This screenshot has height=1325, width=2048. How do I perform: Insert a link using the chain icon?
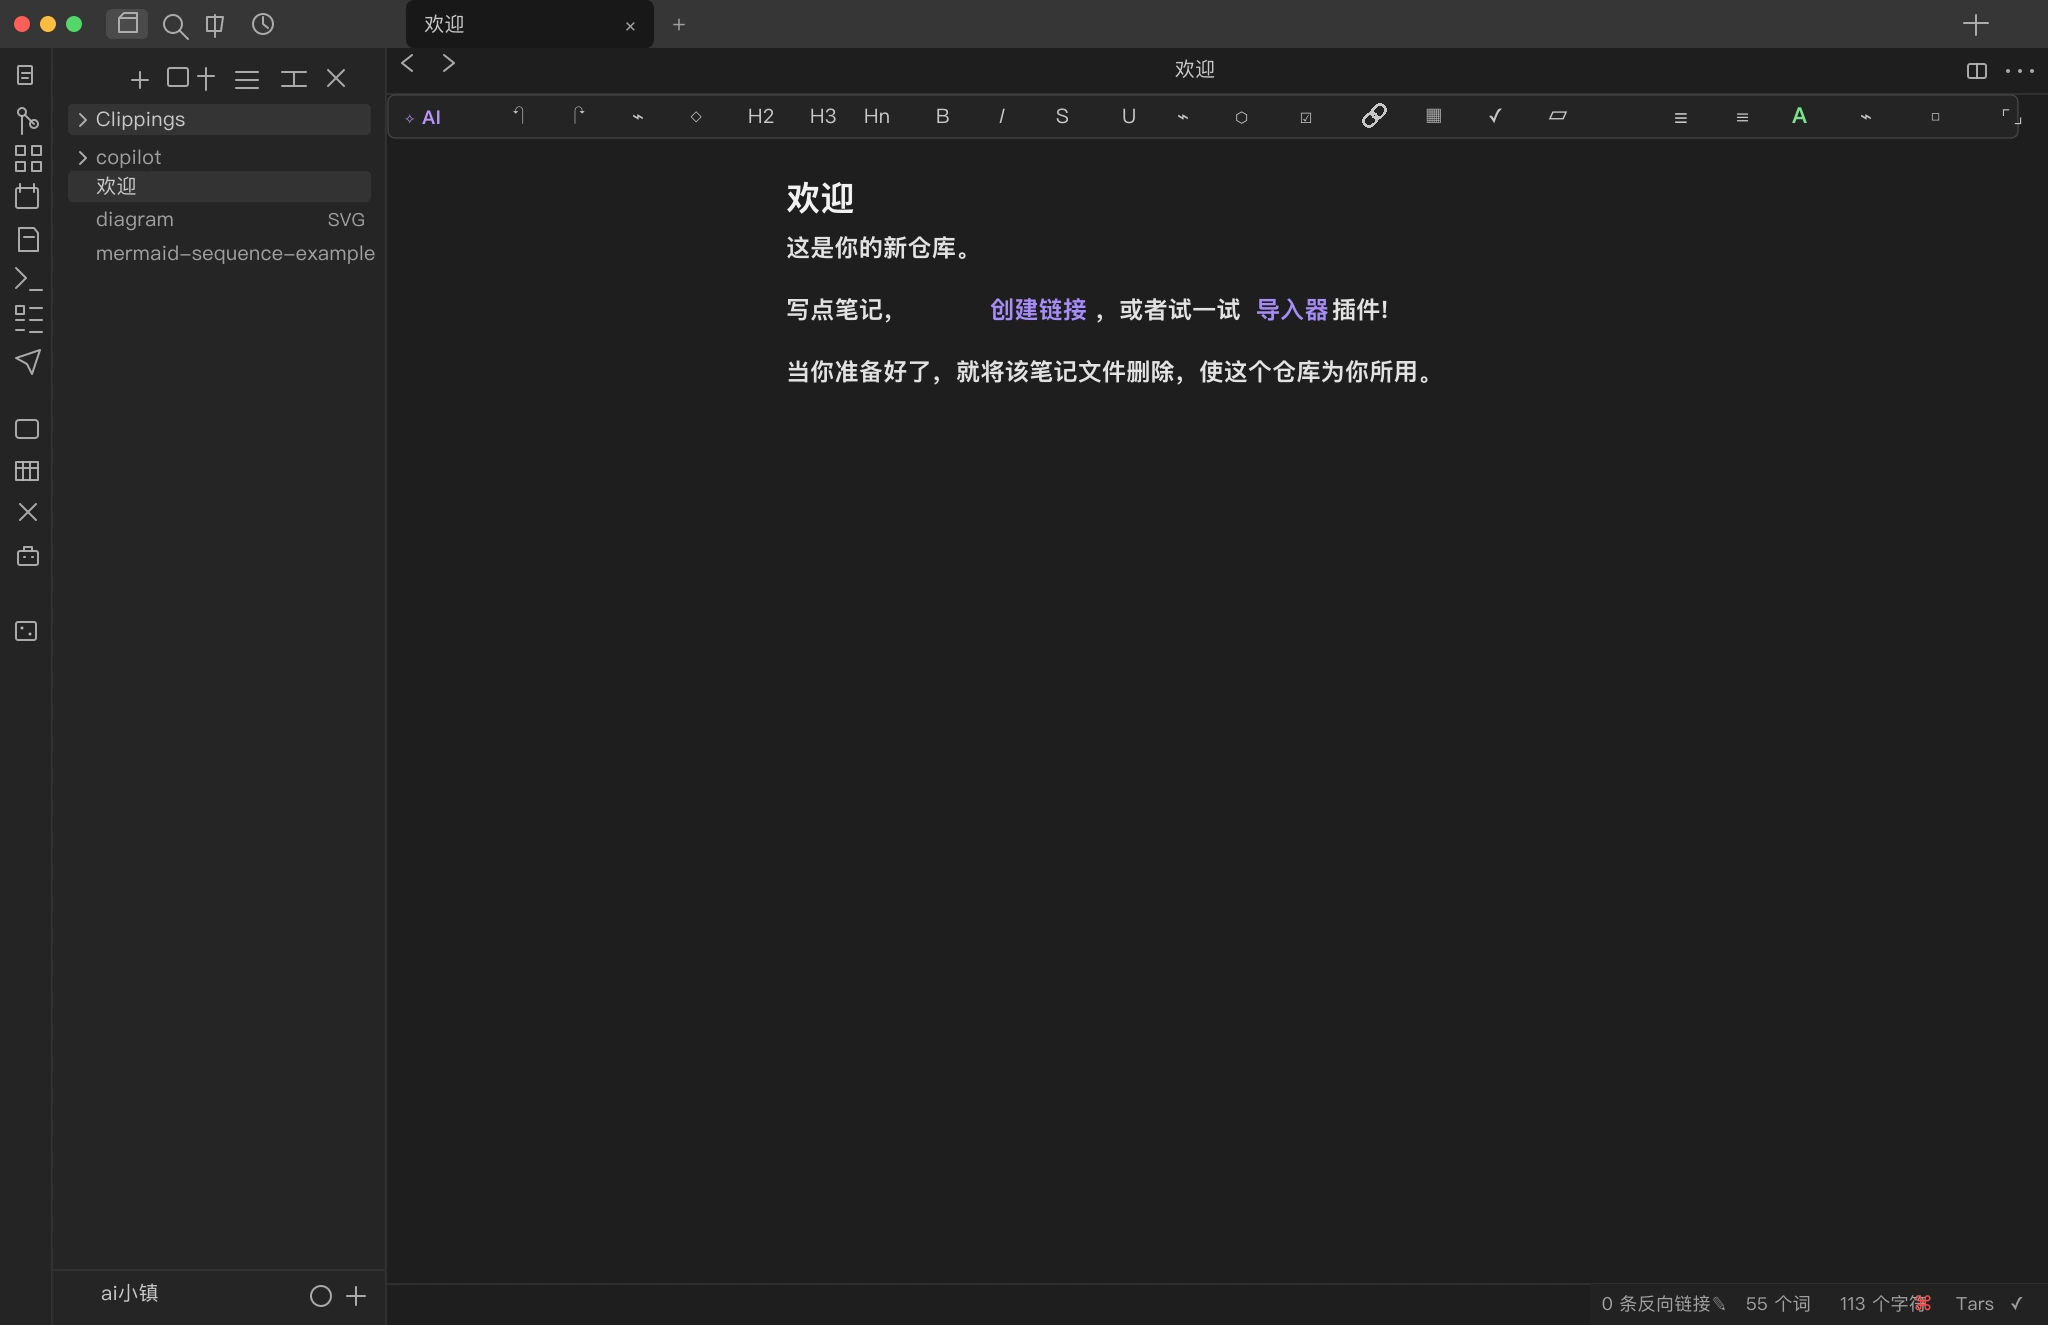pos(1374,116)
